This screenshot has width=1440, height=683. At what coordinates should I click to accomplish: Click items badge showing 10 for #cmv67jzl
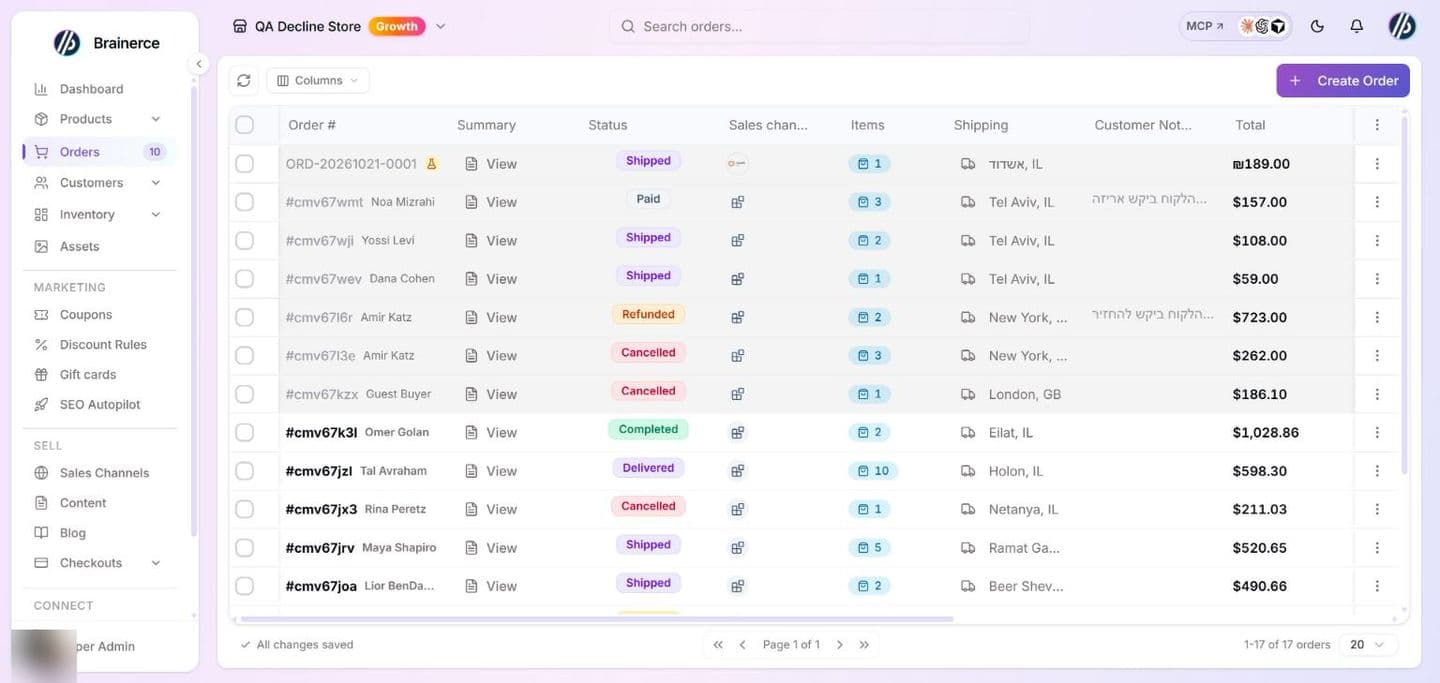(872, 471)
